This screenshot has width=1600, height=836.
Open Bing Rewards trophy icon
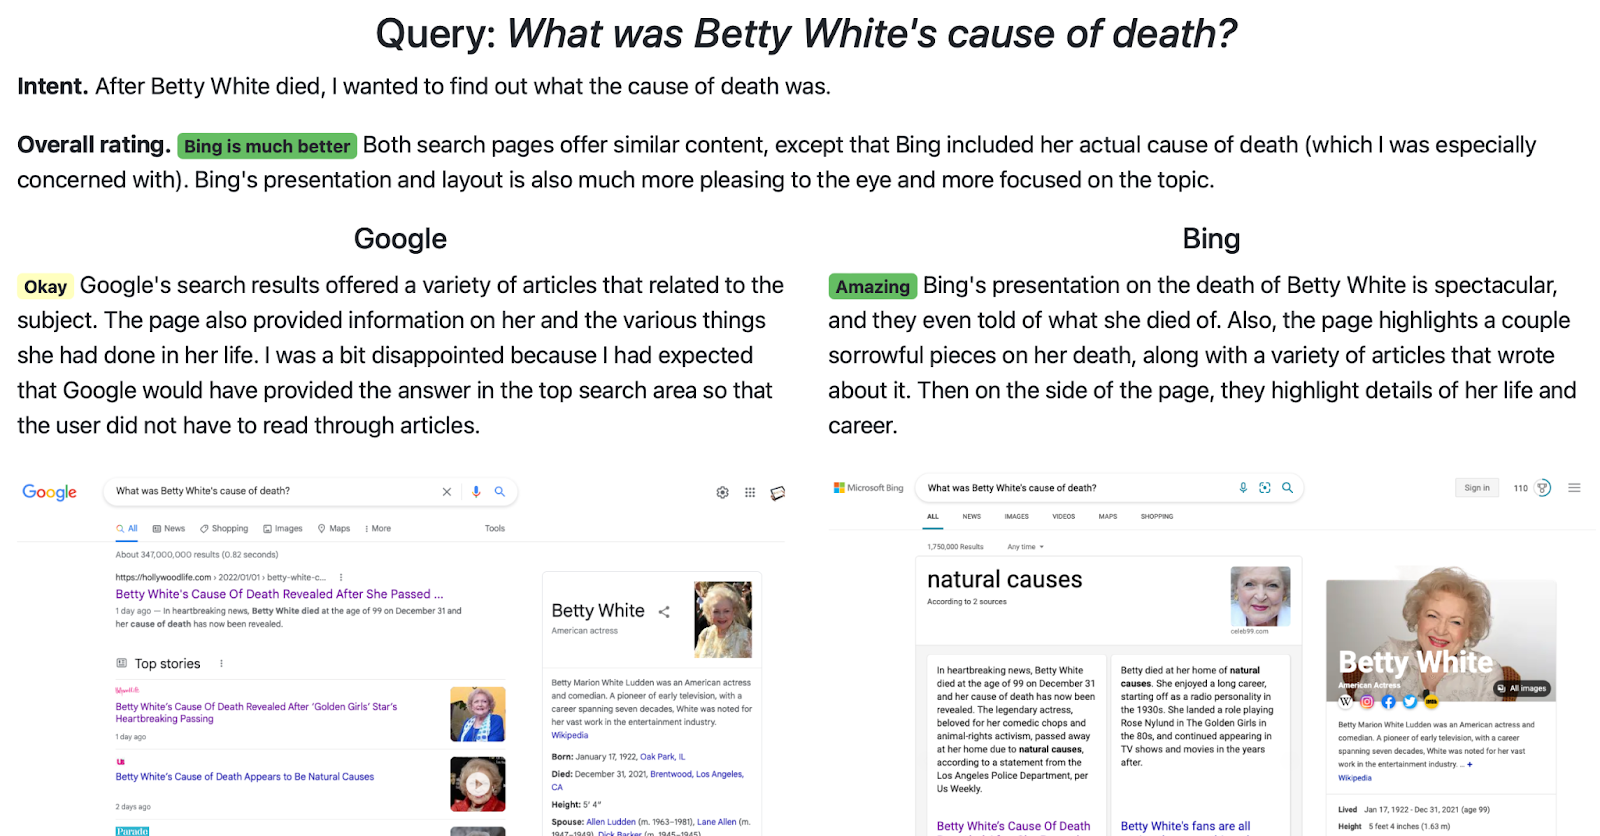click(x=1543, y=488)
